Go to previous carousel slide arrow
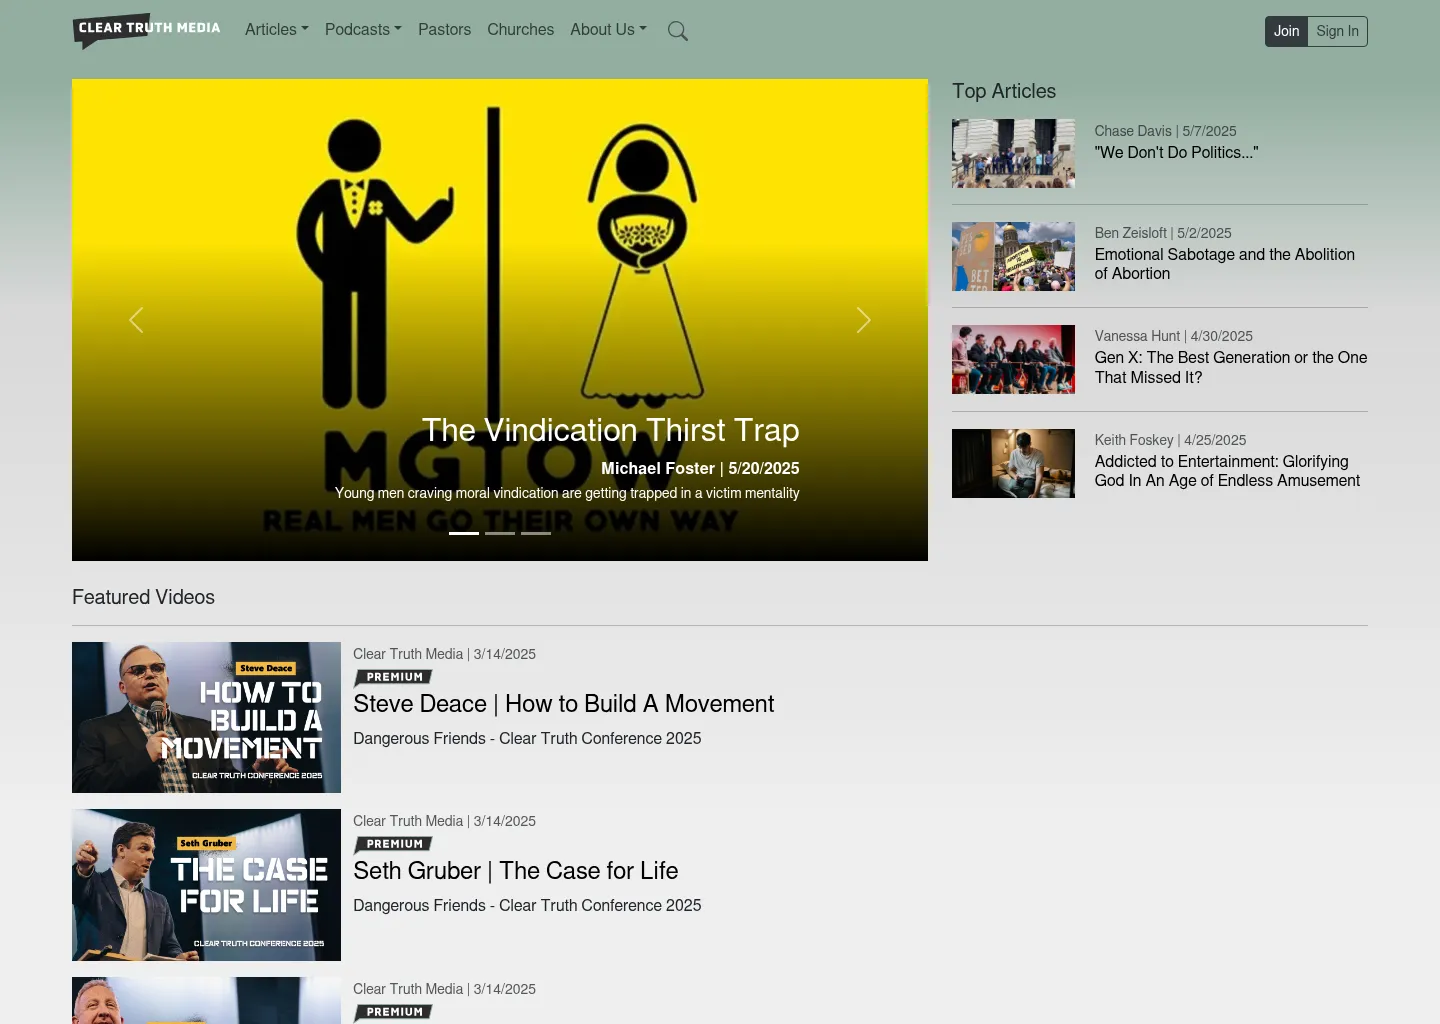The width and height of the screenshot is (1440, 1024). point(136,320)
